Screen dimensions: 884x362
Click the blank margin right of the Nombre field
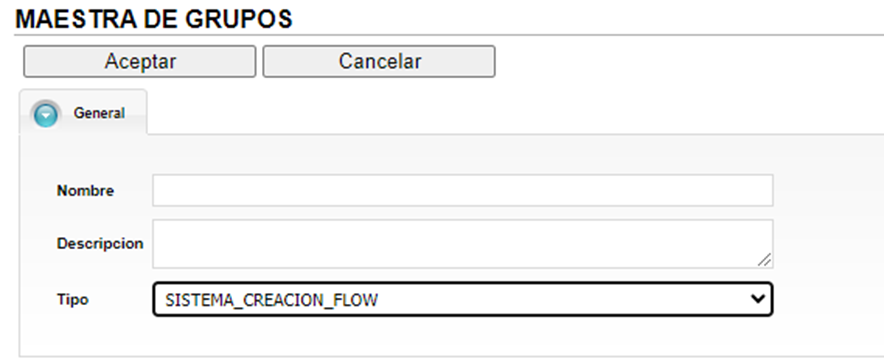(828, 190)
